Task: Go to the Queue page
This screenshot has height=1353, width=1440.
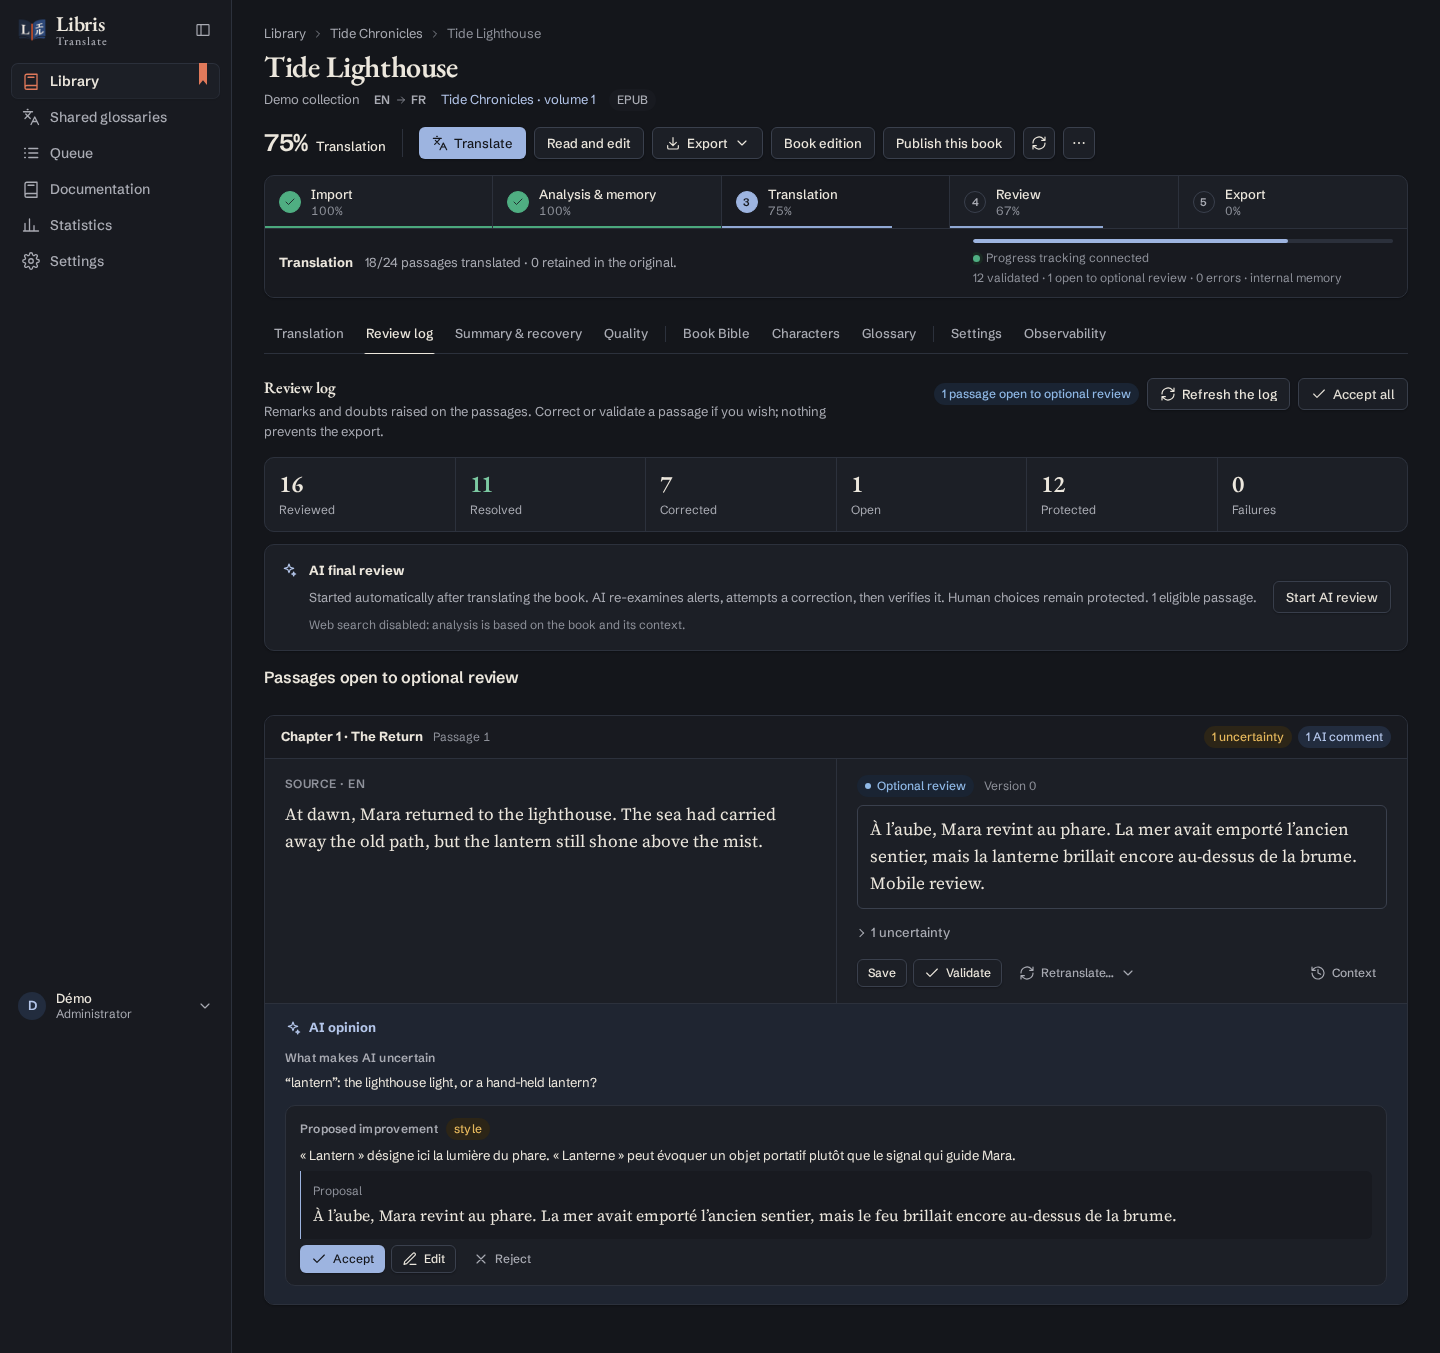Action: click(115, 153)
